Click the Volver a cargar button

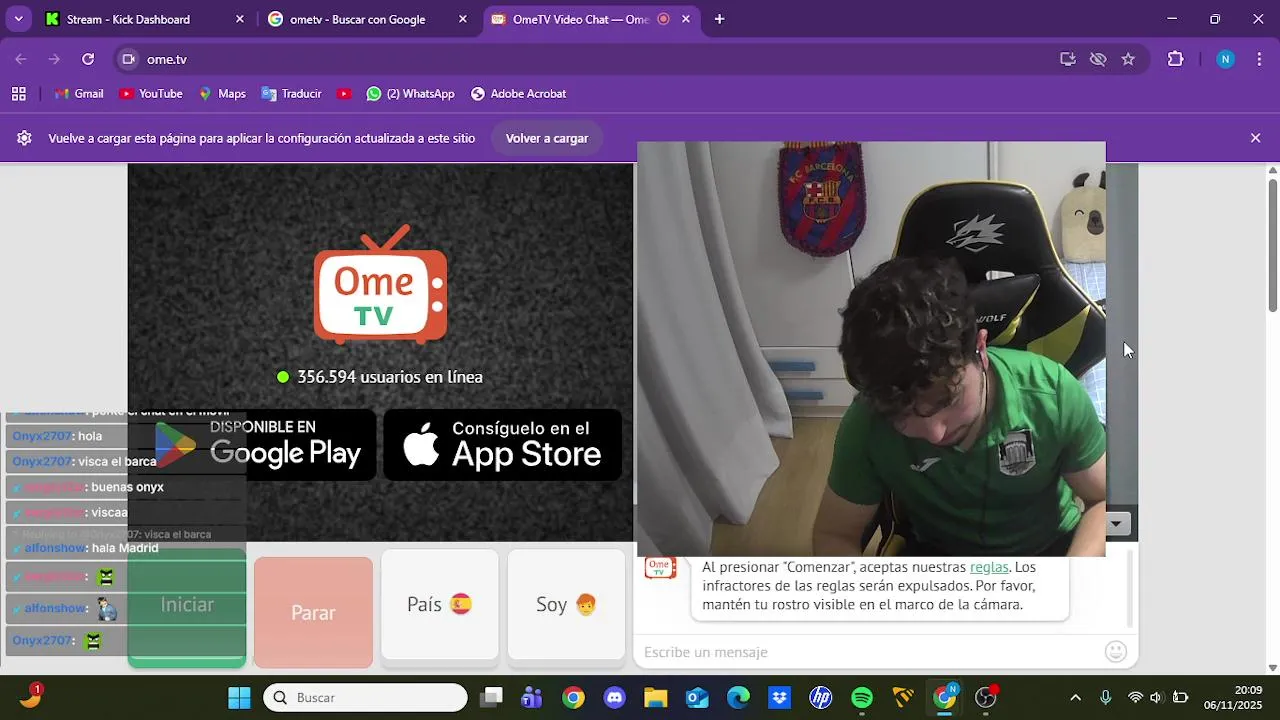(547, 138)
